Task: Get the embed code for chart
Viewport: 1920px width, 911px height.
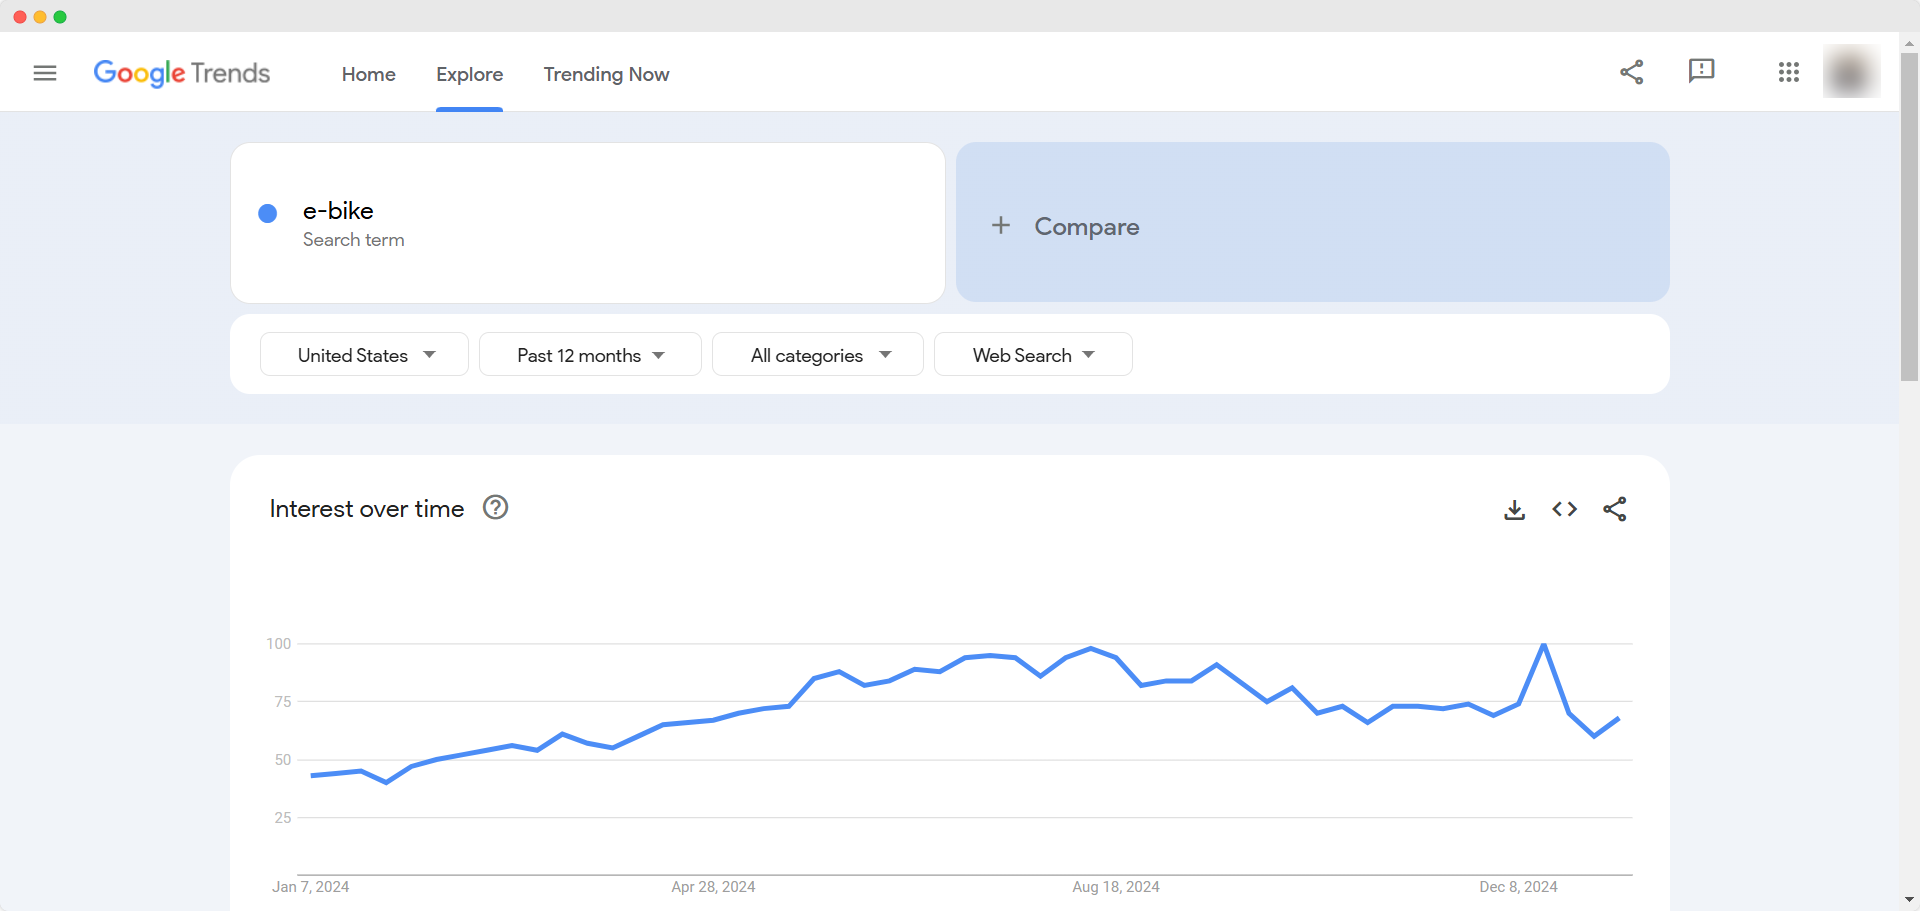Action: click(x=1565, y=510)
